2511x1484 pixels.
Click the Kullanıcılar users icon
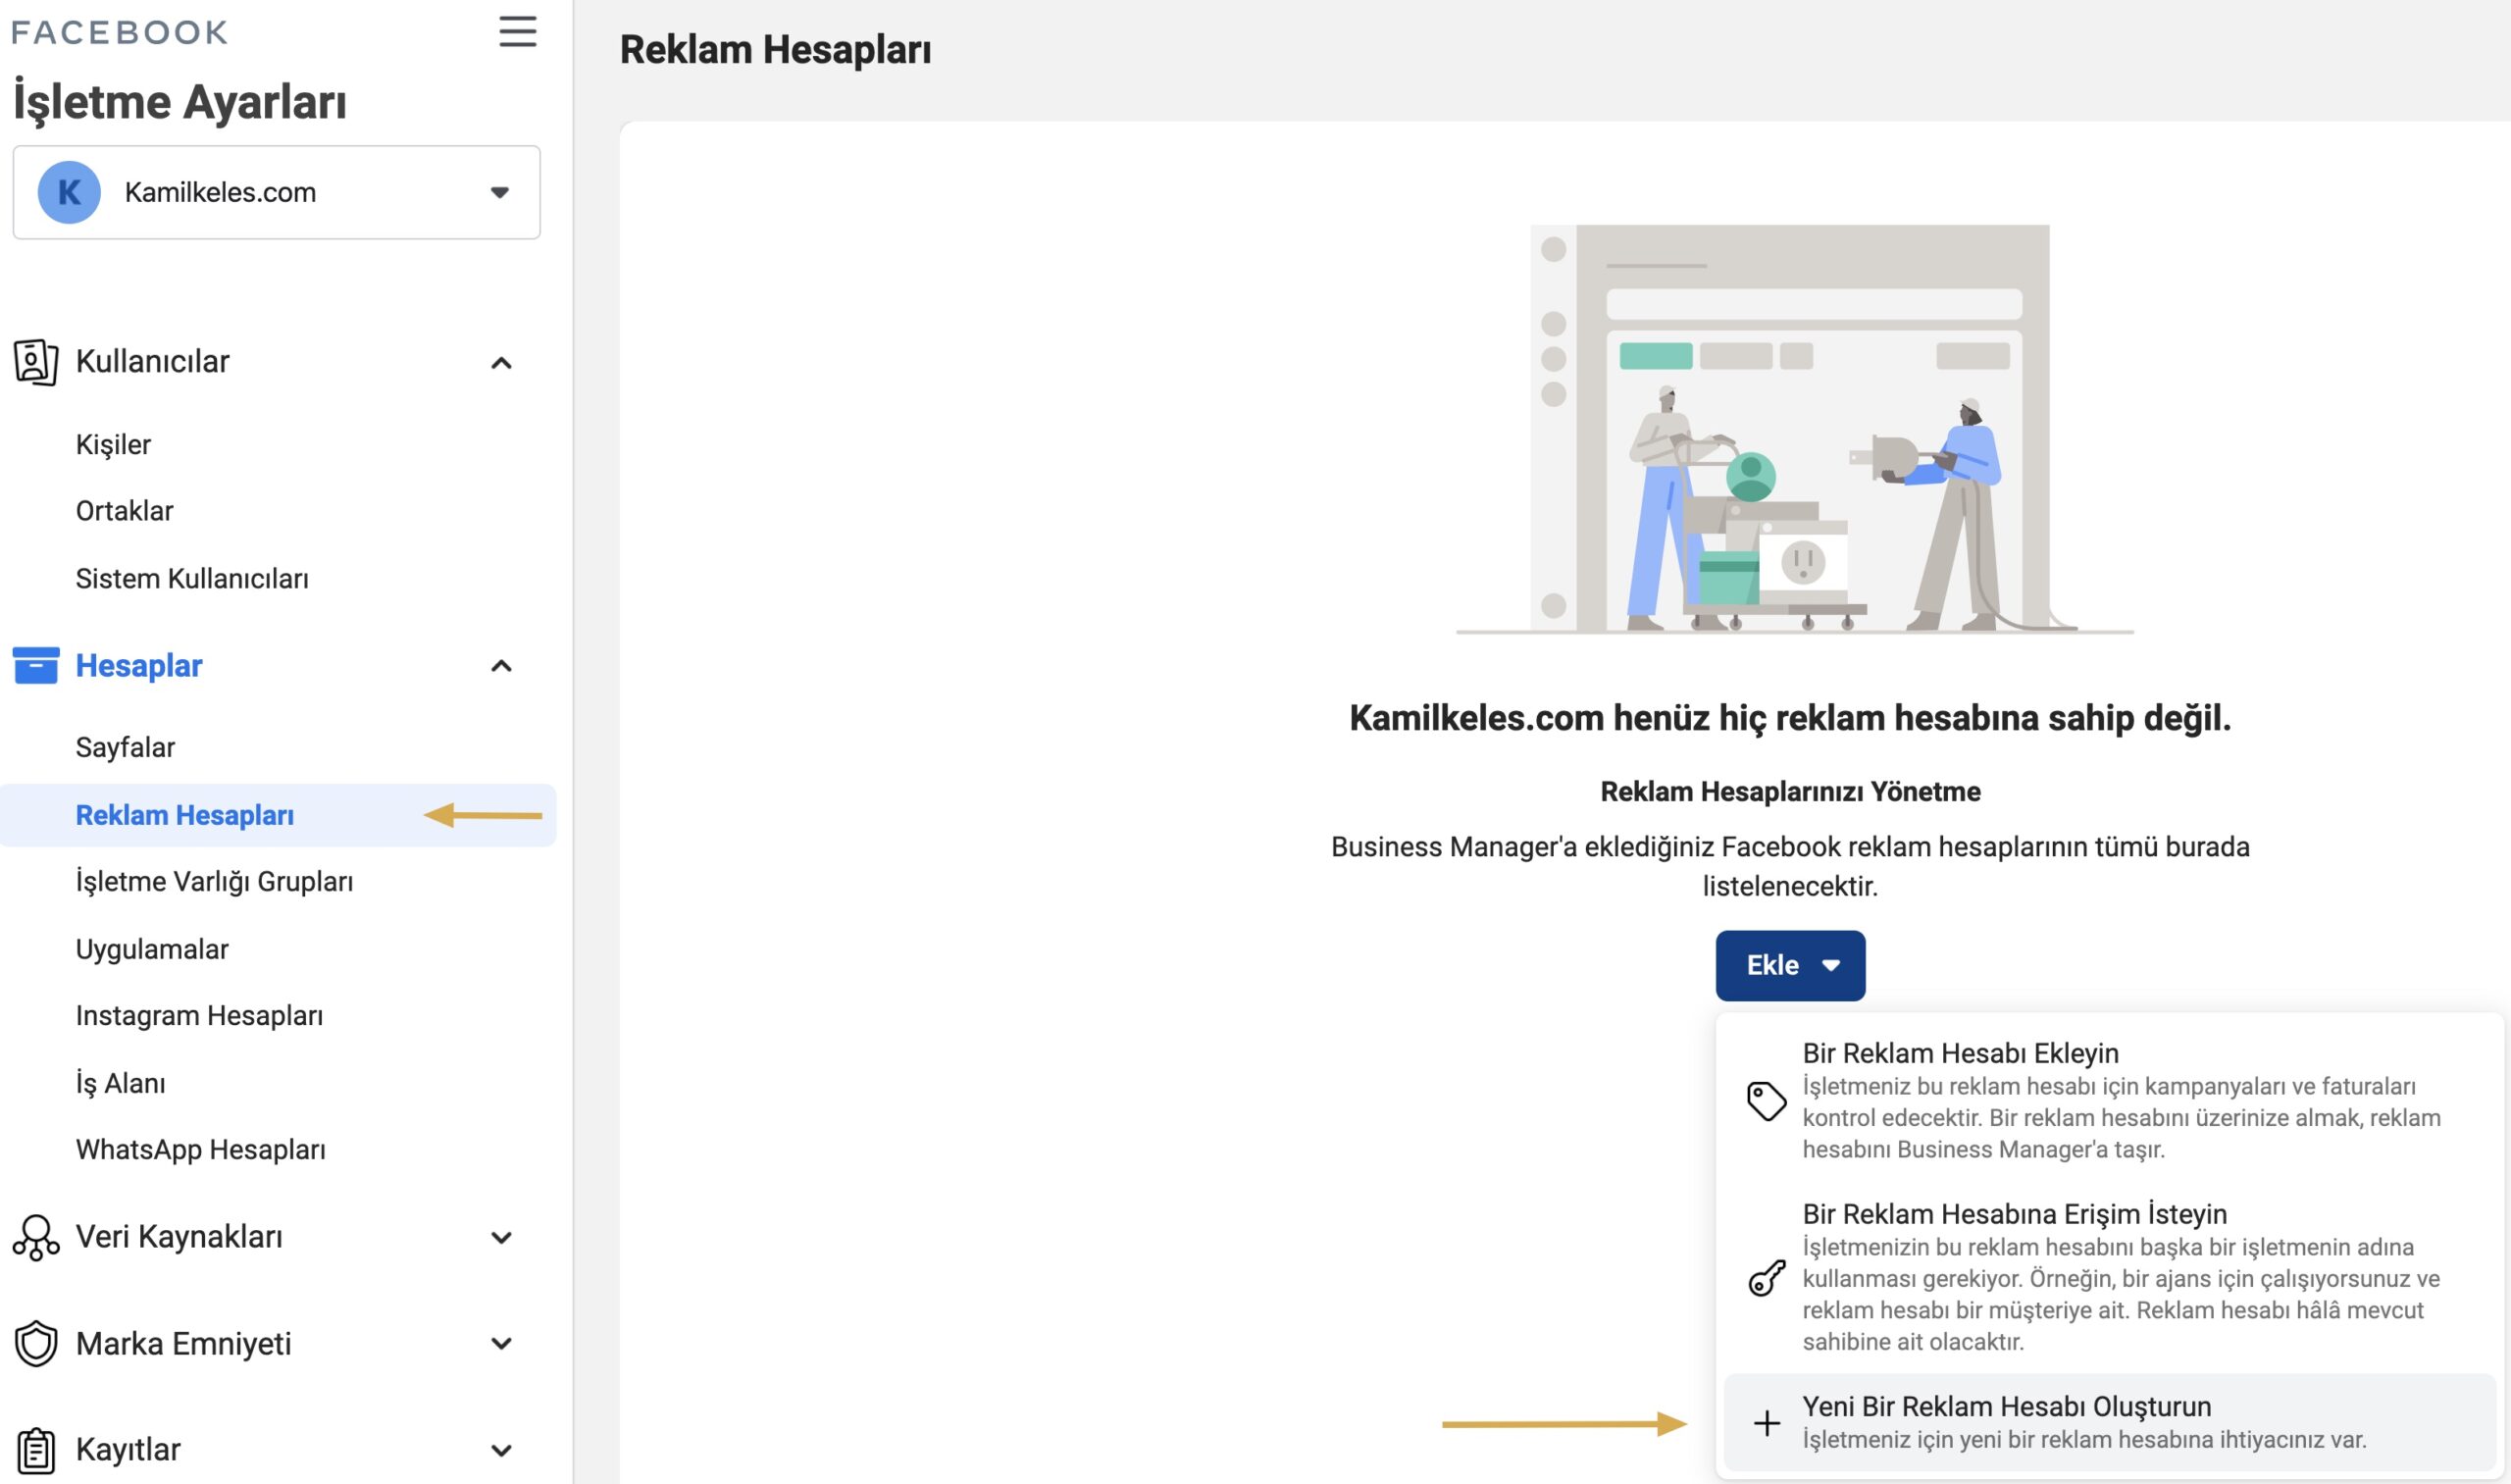point(36,362)
